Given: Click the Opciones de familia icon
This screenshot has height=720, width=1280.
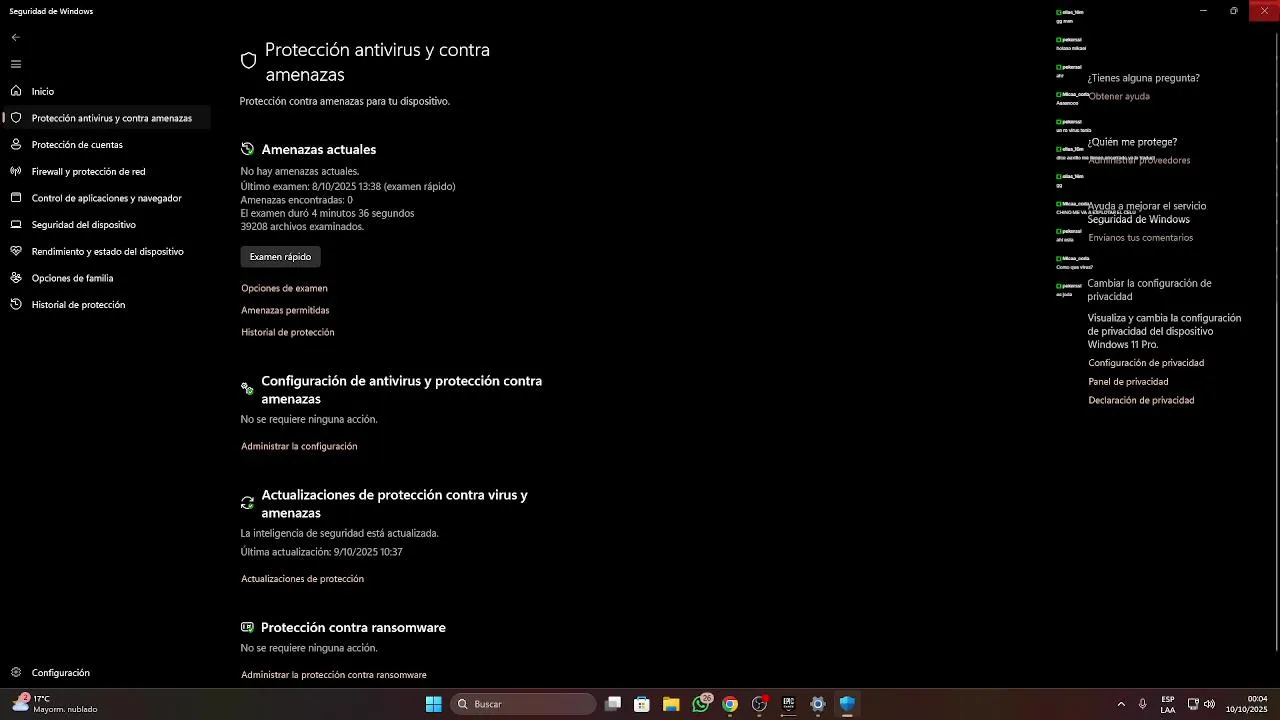Looking at the screenshot, I should pos(15,278).
